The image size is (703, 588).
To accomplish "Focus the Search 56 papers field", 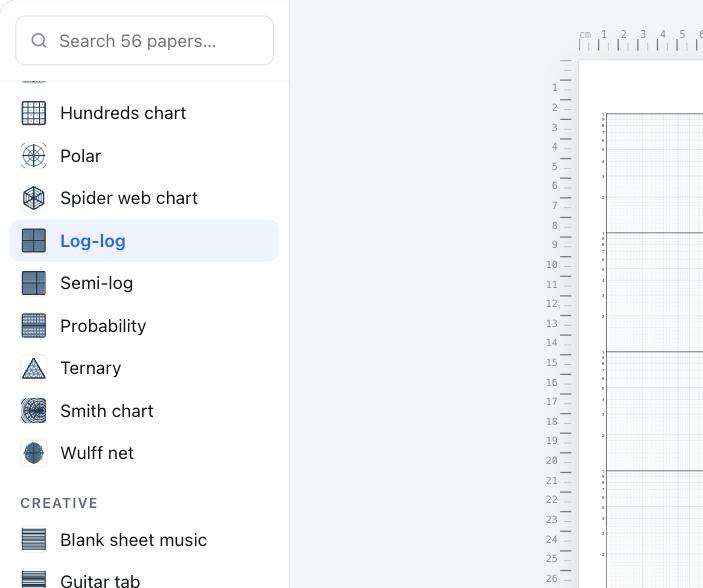I will tap(144, 41).
